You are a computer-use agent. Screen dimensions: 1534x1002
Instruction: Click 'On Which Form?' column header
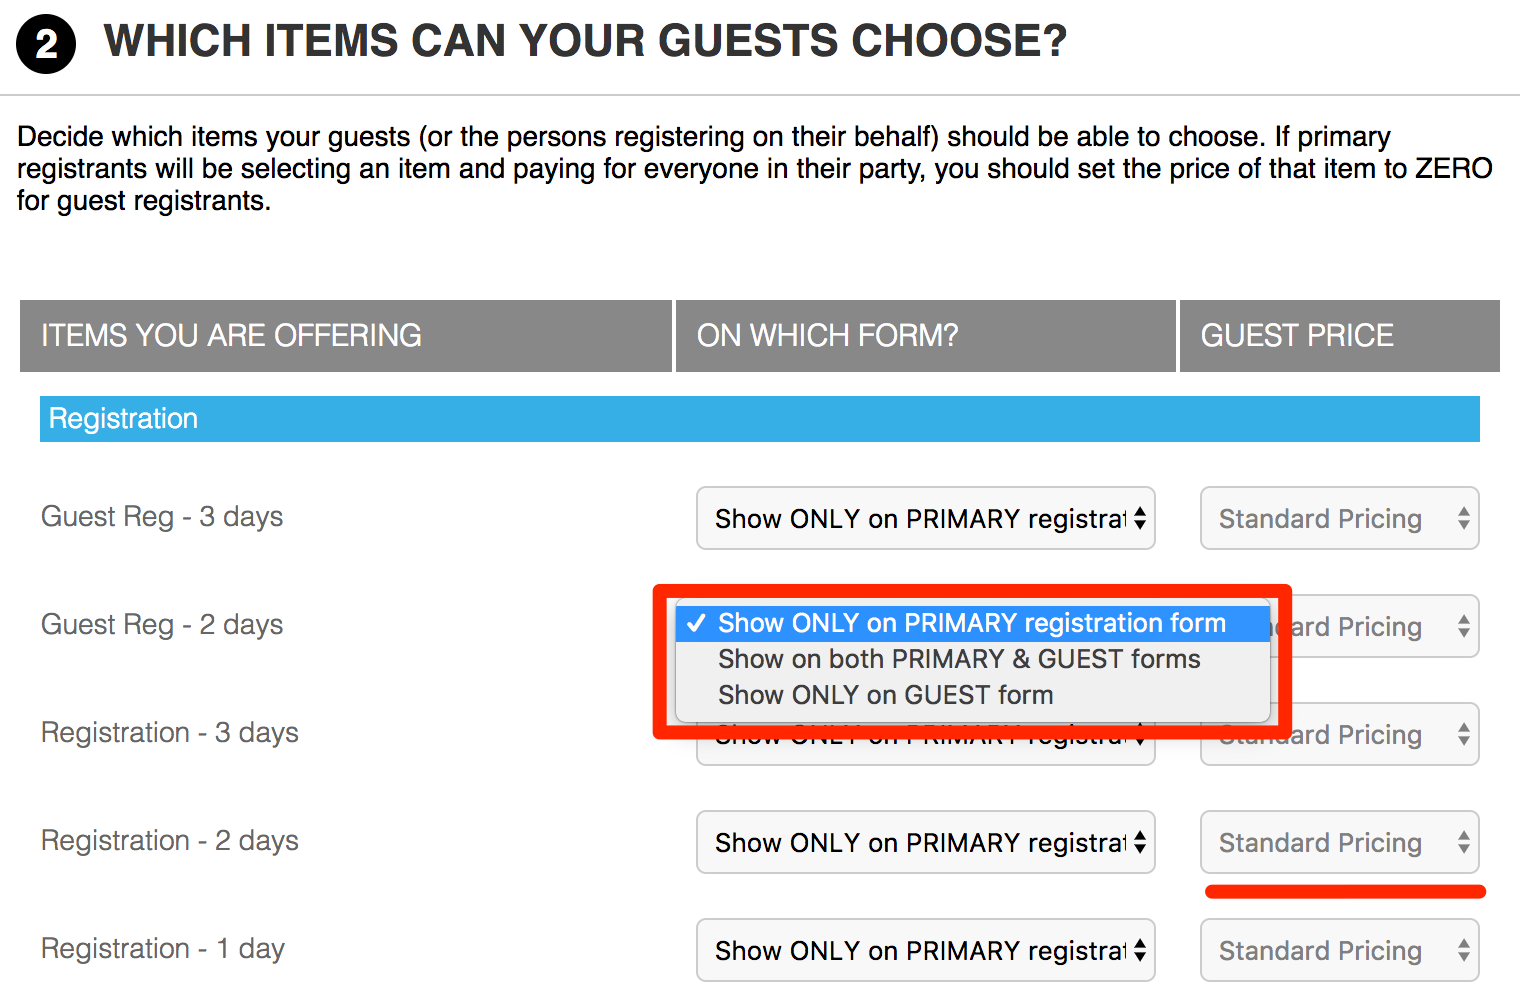click(x=926, y=336)
